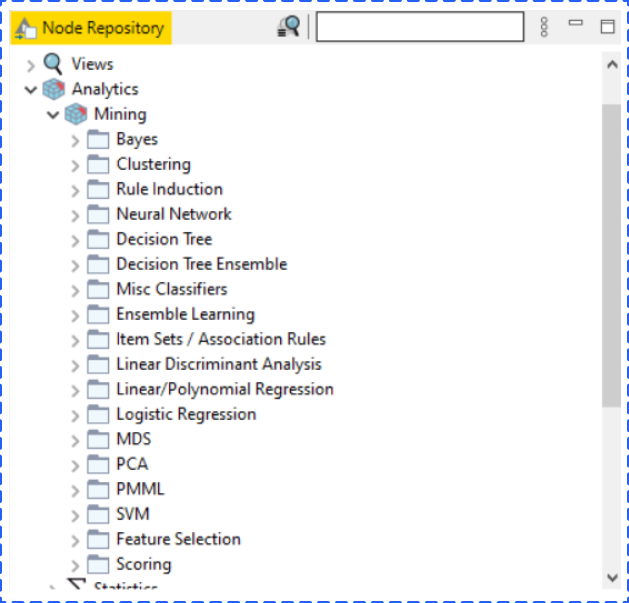Click the Item Sets / Association Rules folder icon
Image resolution: width=629 pixels, height=603 pixels.
point(98,339)
